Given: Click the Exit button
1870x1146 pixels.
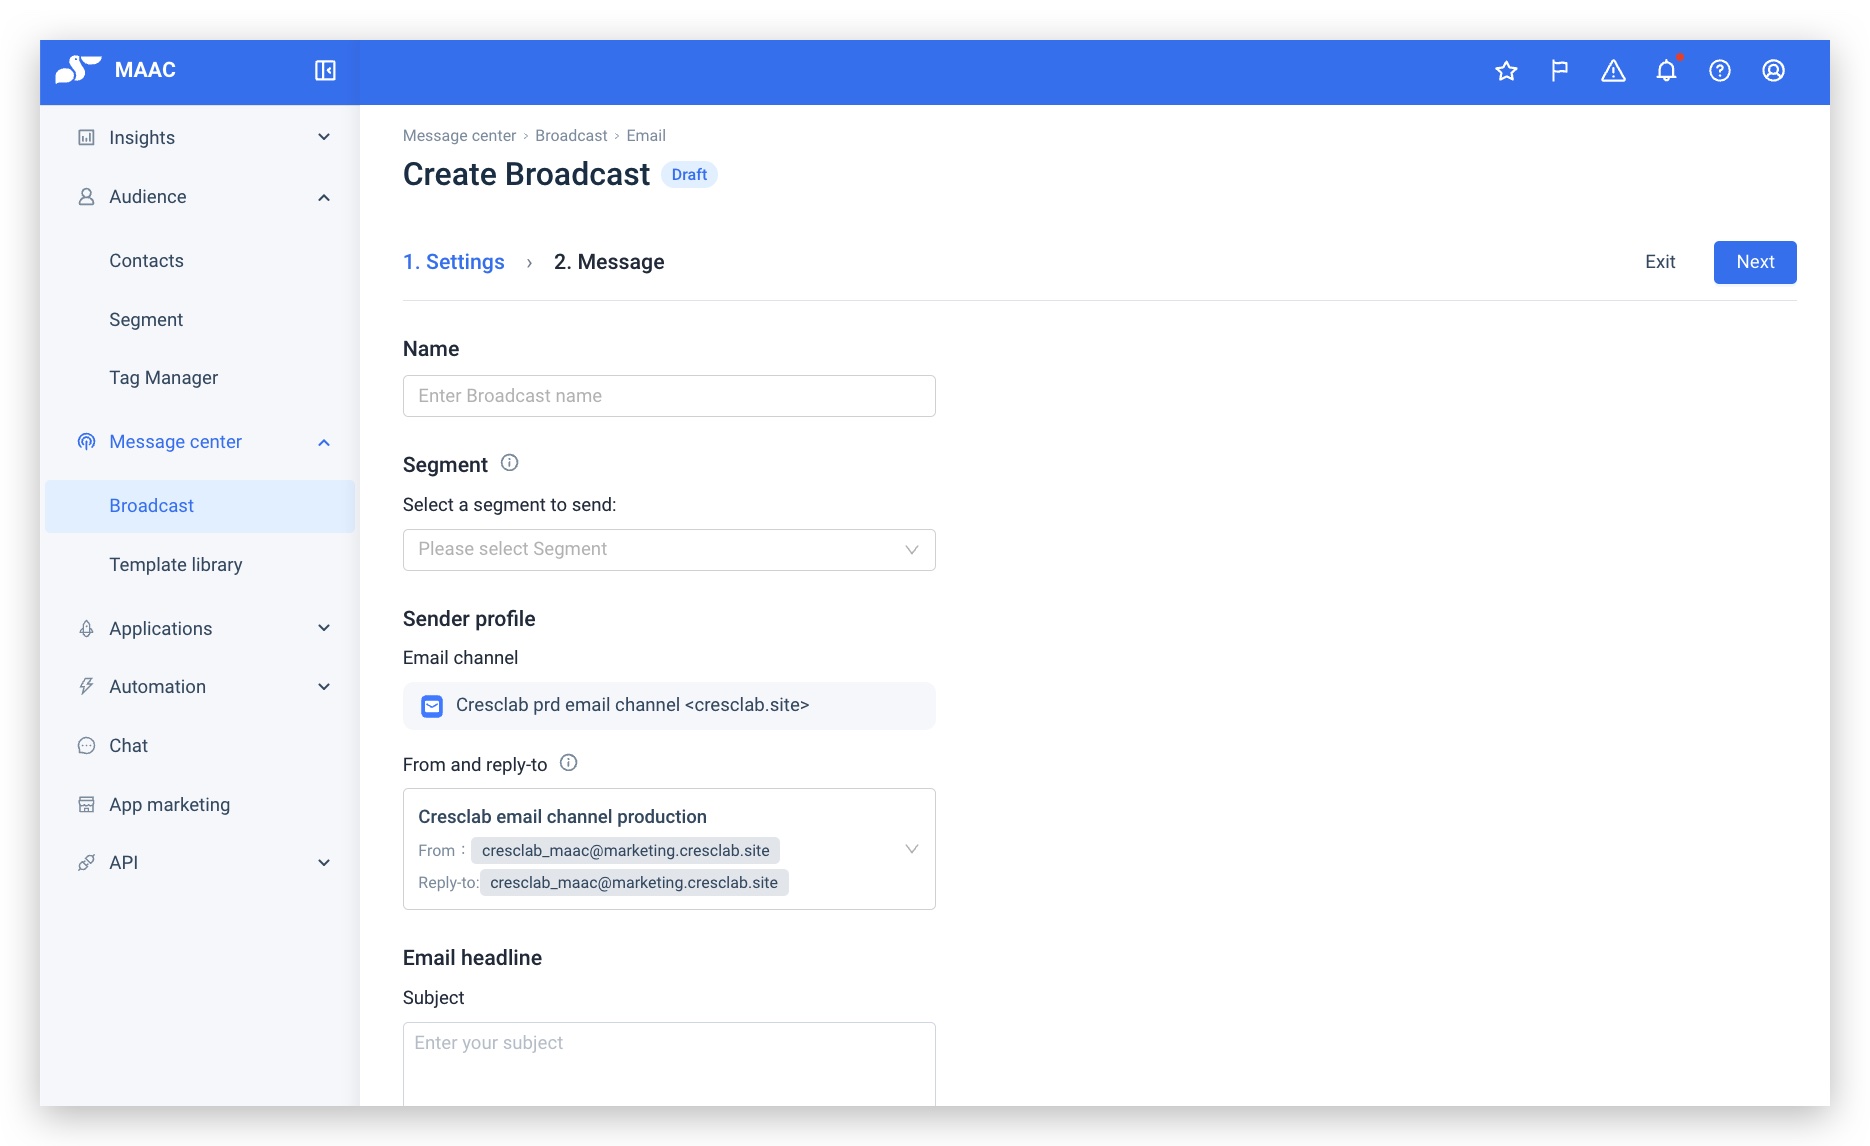Looking at the screenshot, I should coord(1660,262).
